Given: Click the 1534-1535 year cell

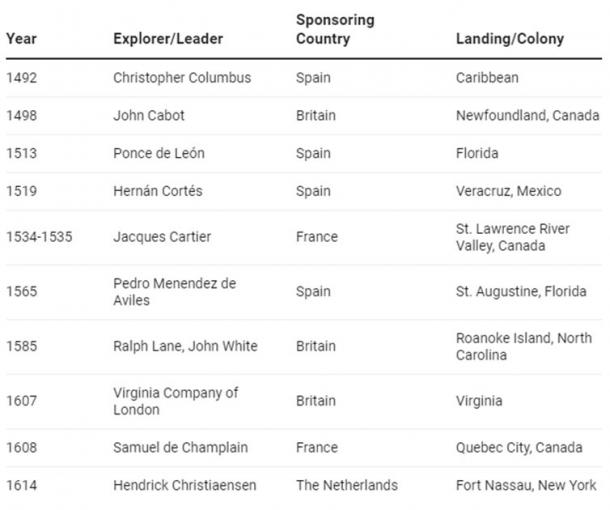Looking at the screenshot, I should [x=39, y=237].
